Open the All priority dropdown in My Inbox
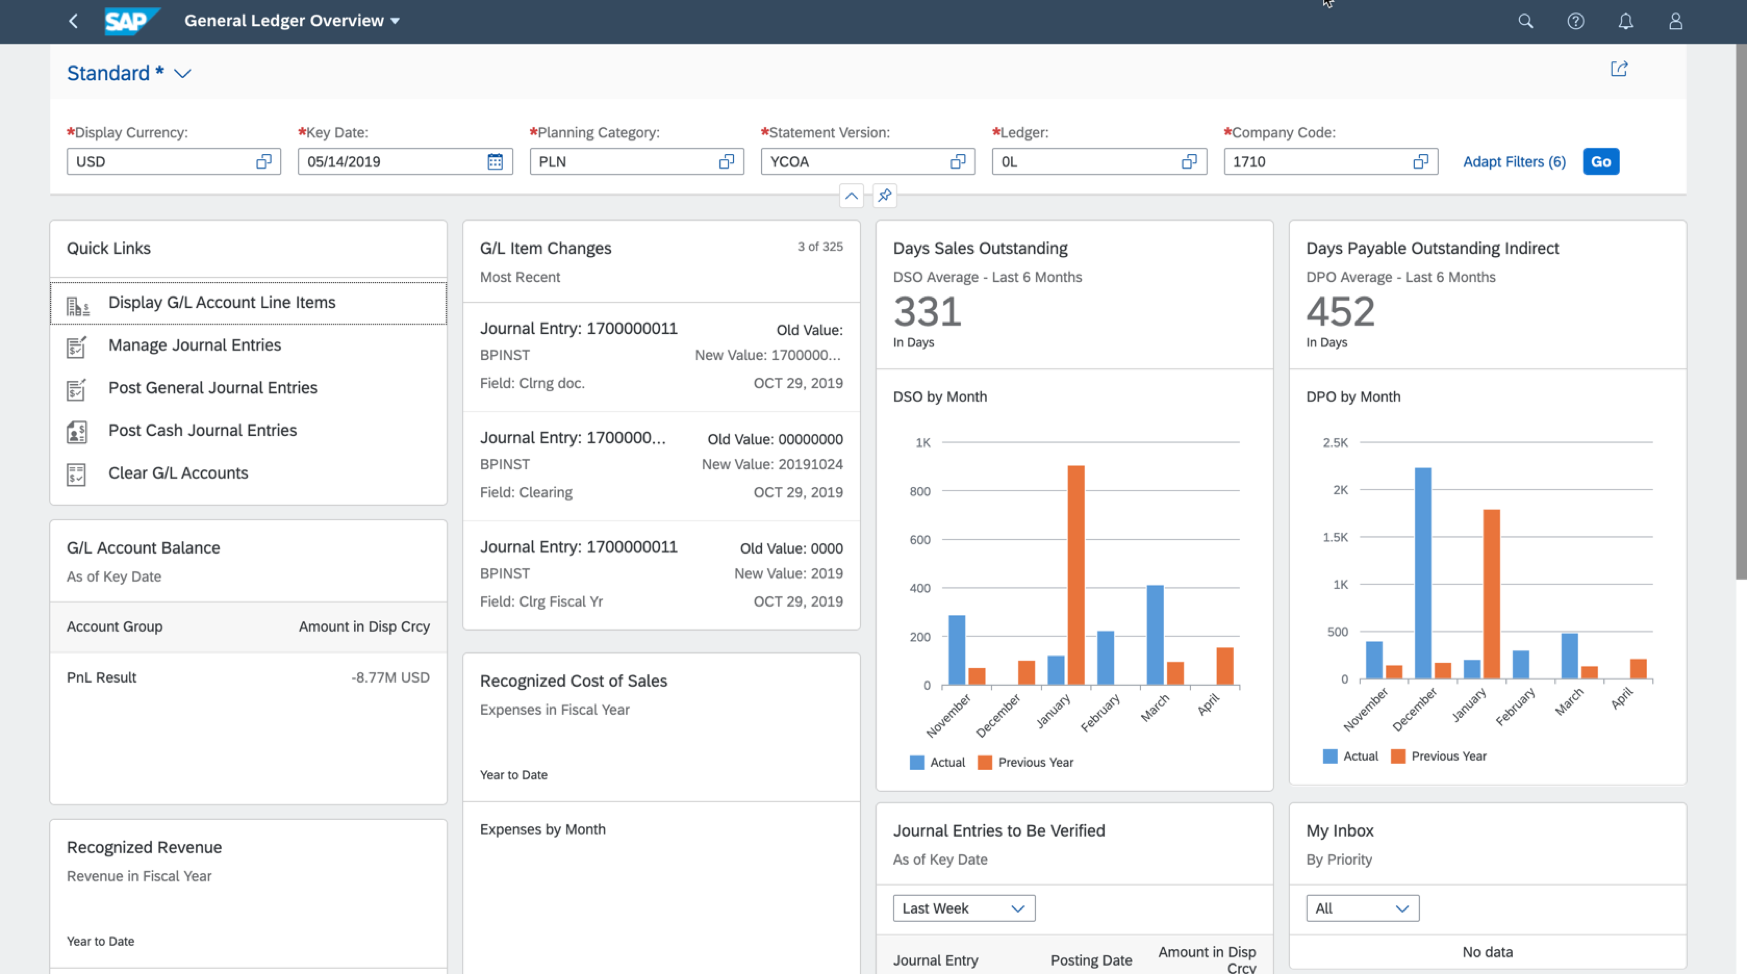This screenshot has height=974, width=1747. click(1361, 908)
